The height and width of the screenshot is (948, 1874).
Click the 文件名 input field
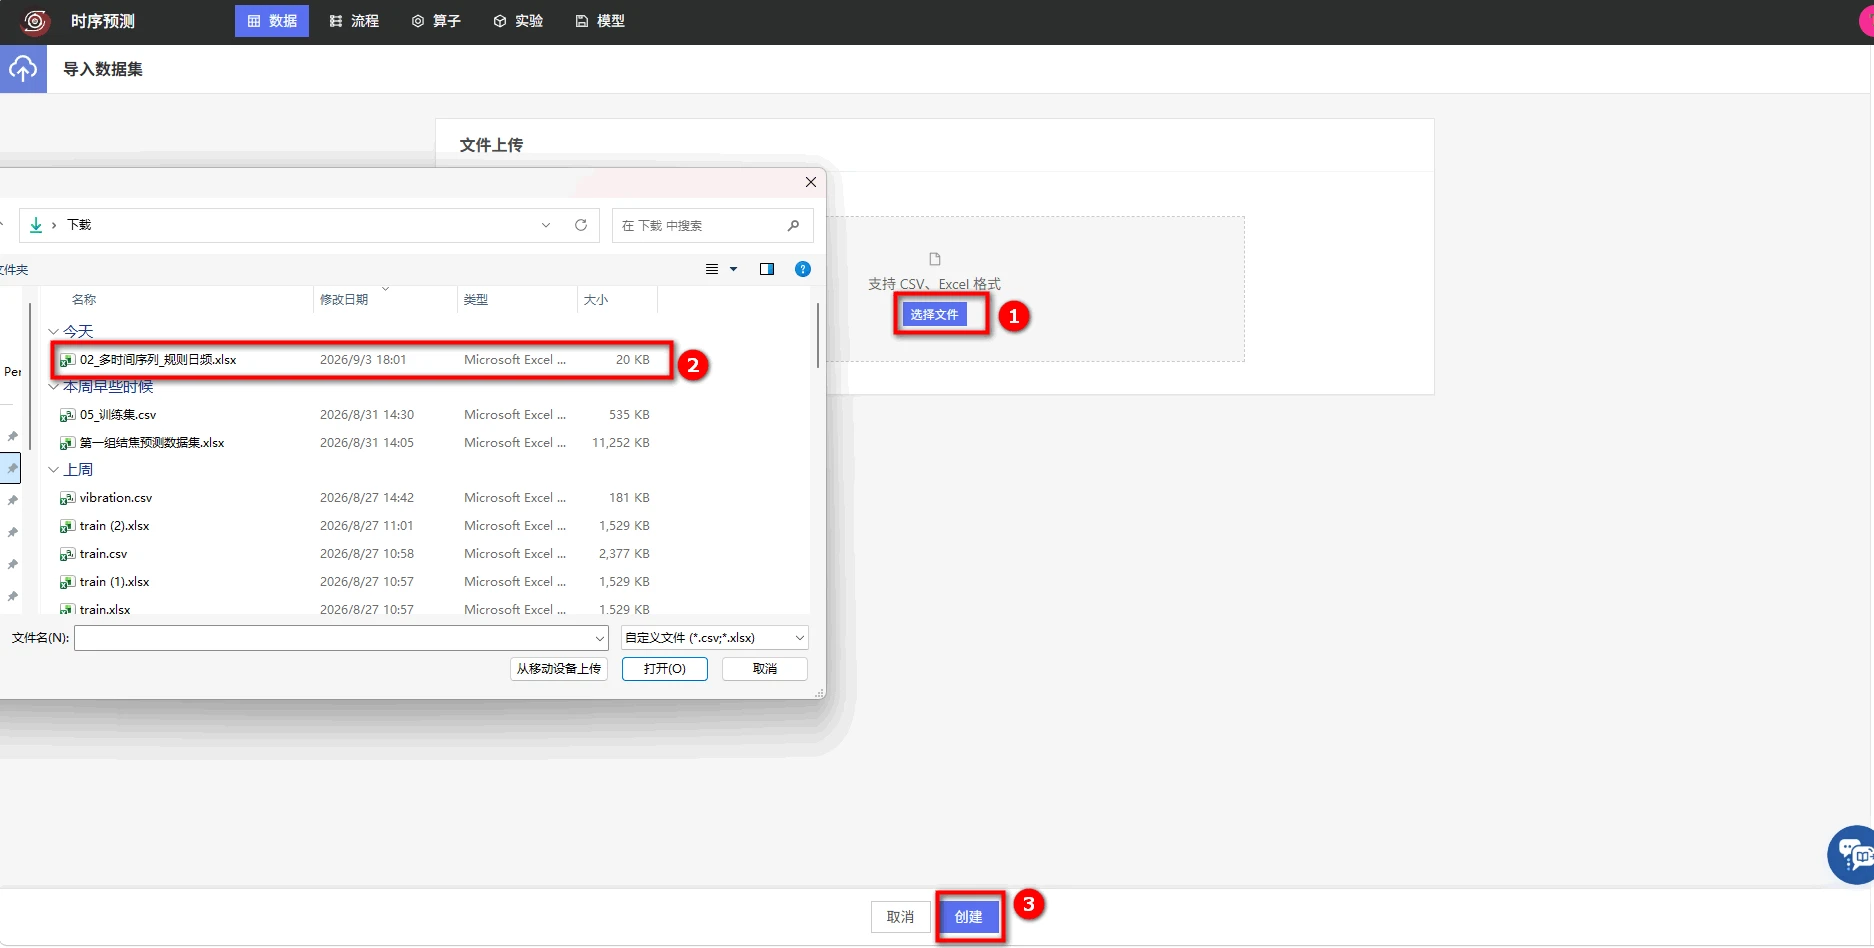pos(341,637)
